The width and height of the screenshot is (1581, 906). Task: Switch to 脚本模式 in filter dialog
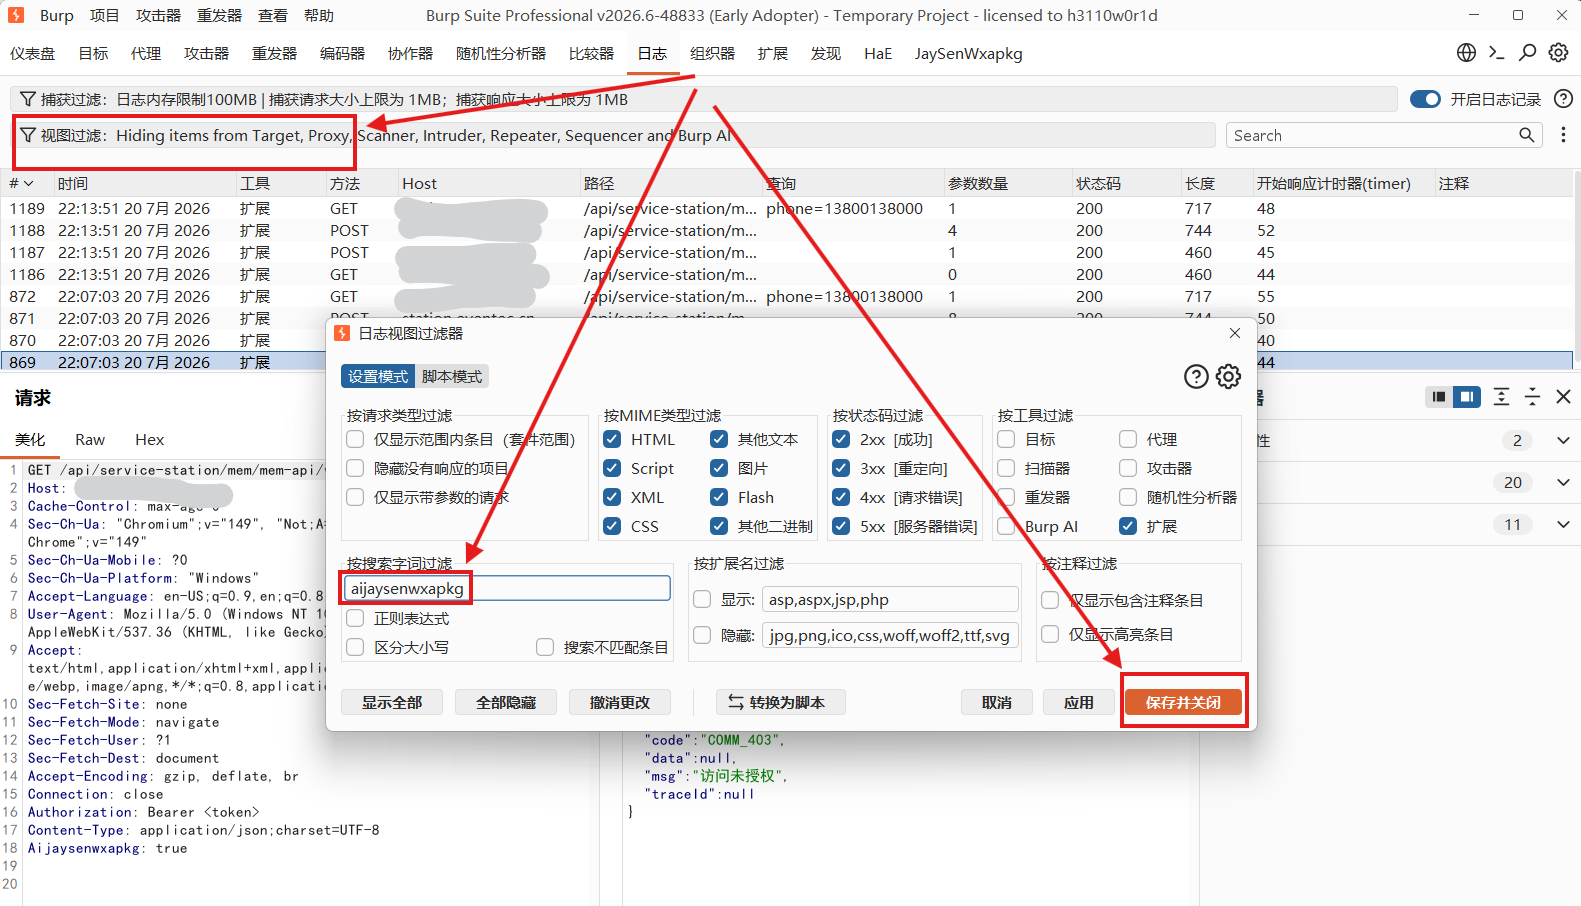452,376
